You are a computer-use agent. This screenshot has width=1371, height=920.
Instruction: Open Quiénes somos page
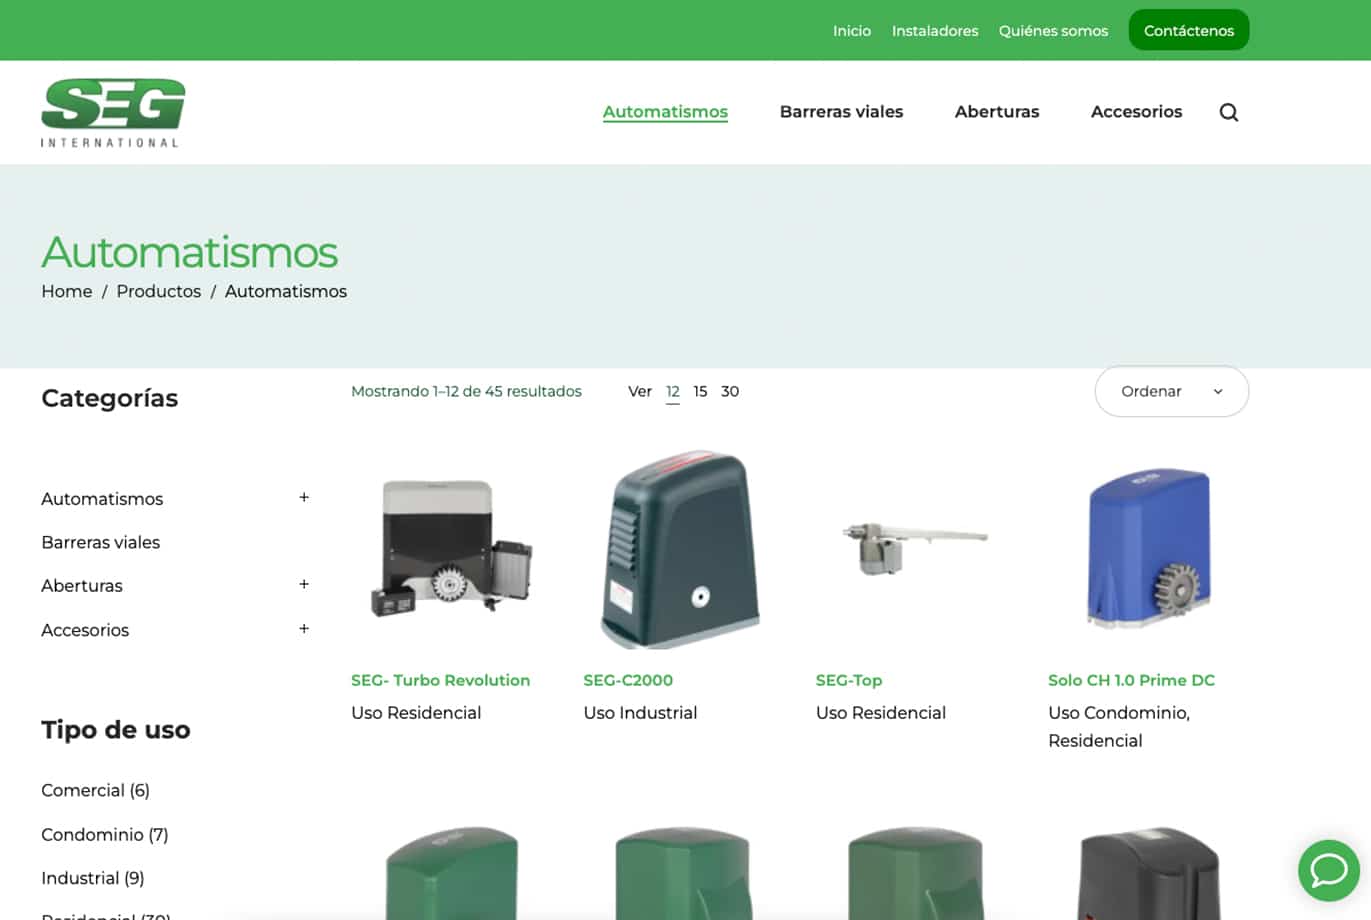1053,31
